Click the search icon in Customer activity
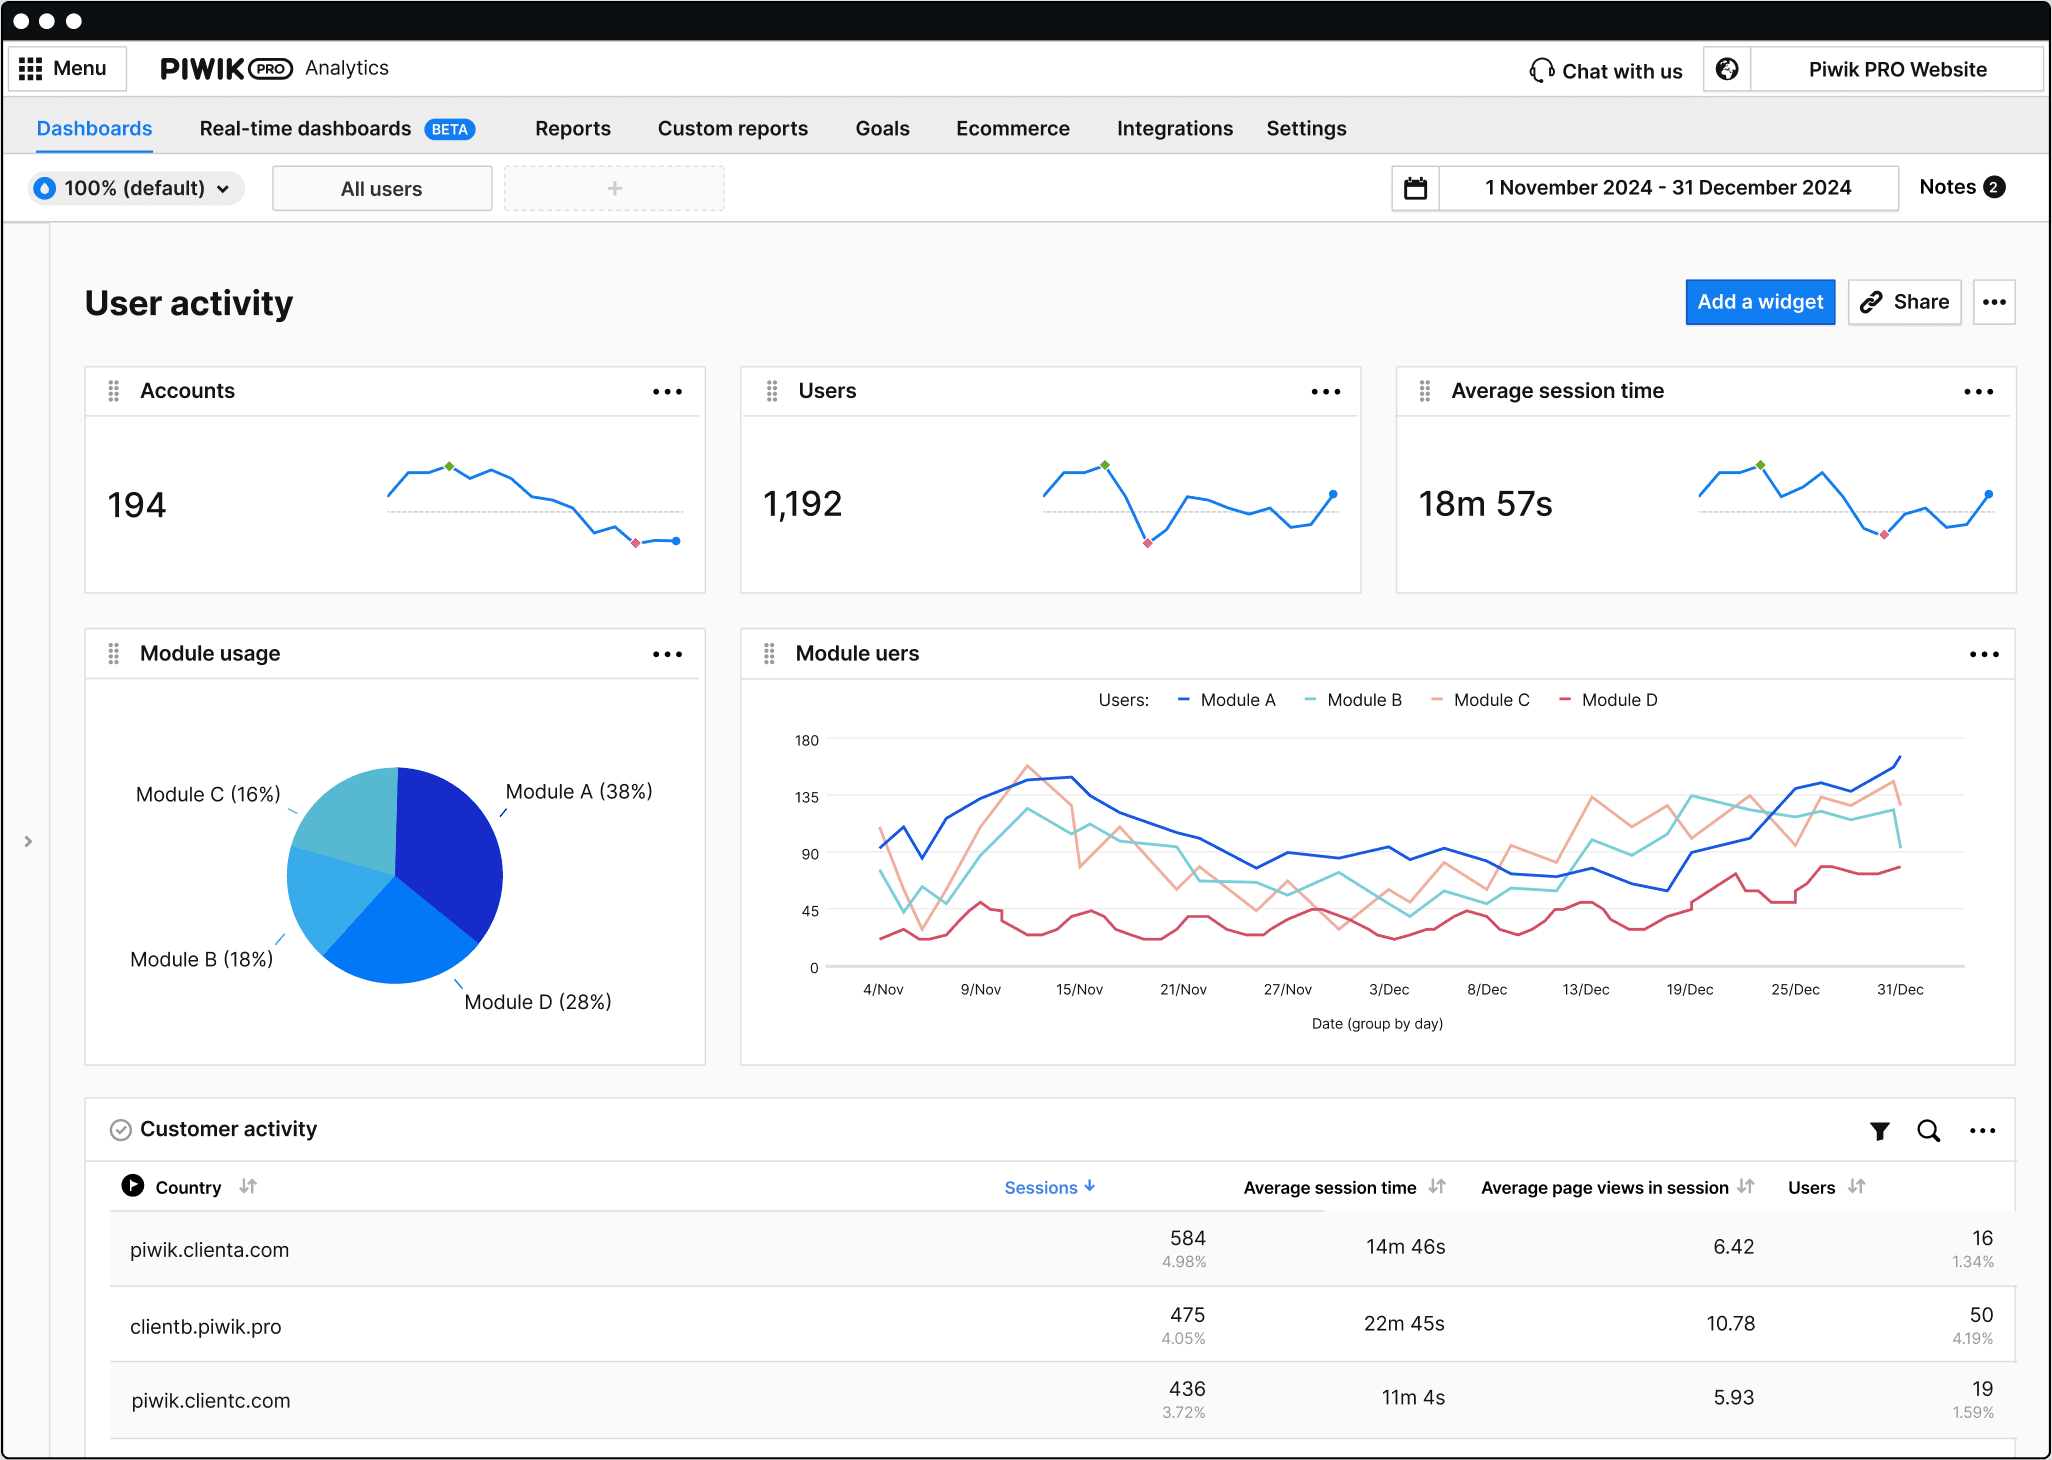The height and width of the screenshot is (1460, 2052). coord(1929,1130)
